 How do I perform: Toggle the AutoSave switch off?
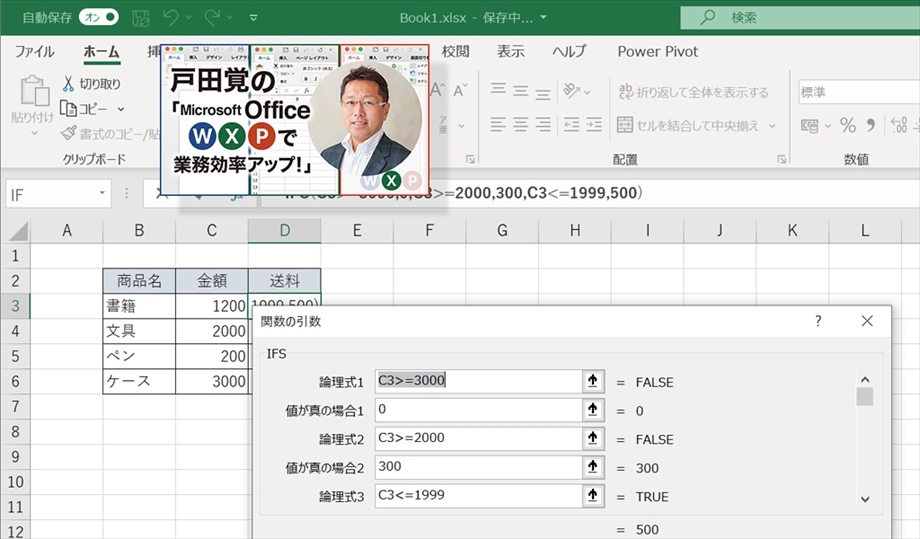click(x=99, y=17)
